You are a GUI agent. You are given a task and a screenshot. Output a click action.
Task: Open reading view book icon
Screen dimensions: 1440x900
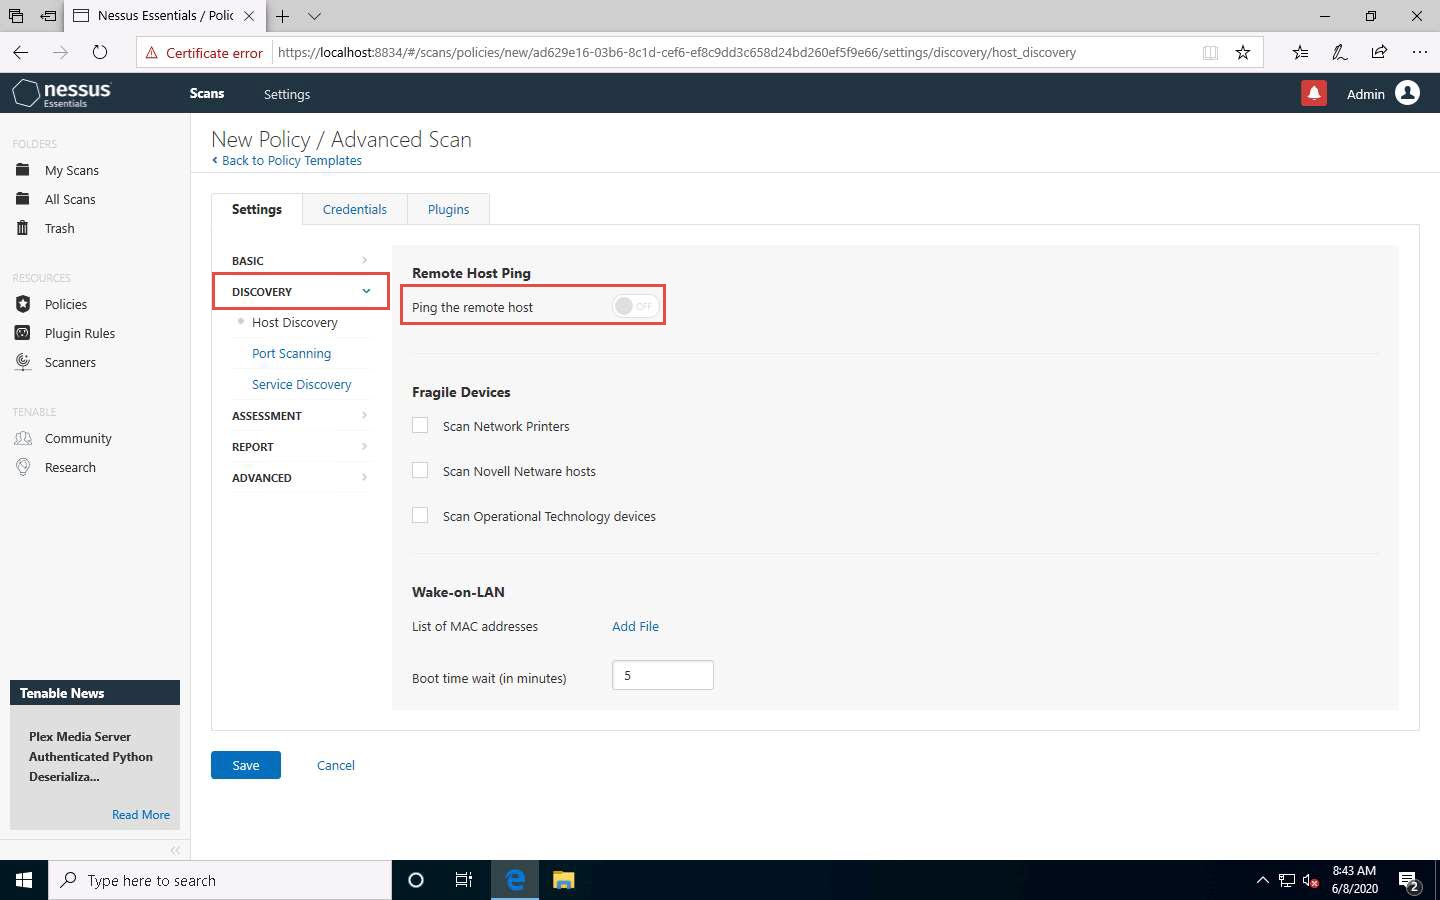point(1210,52)
